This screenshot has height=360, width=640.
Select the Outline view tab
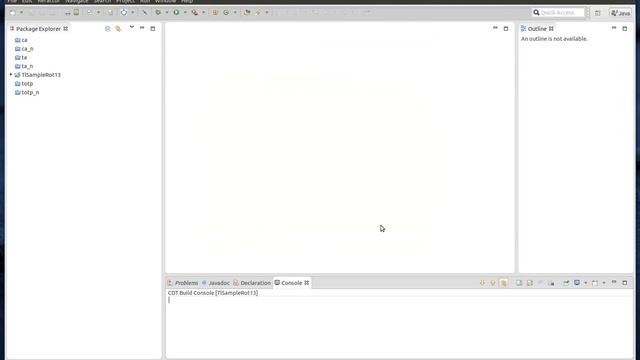tap(537, 29)
